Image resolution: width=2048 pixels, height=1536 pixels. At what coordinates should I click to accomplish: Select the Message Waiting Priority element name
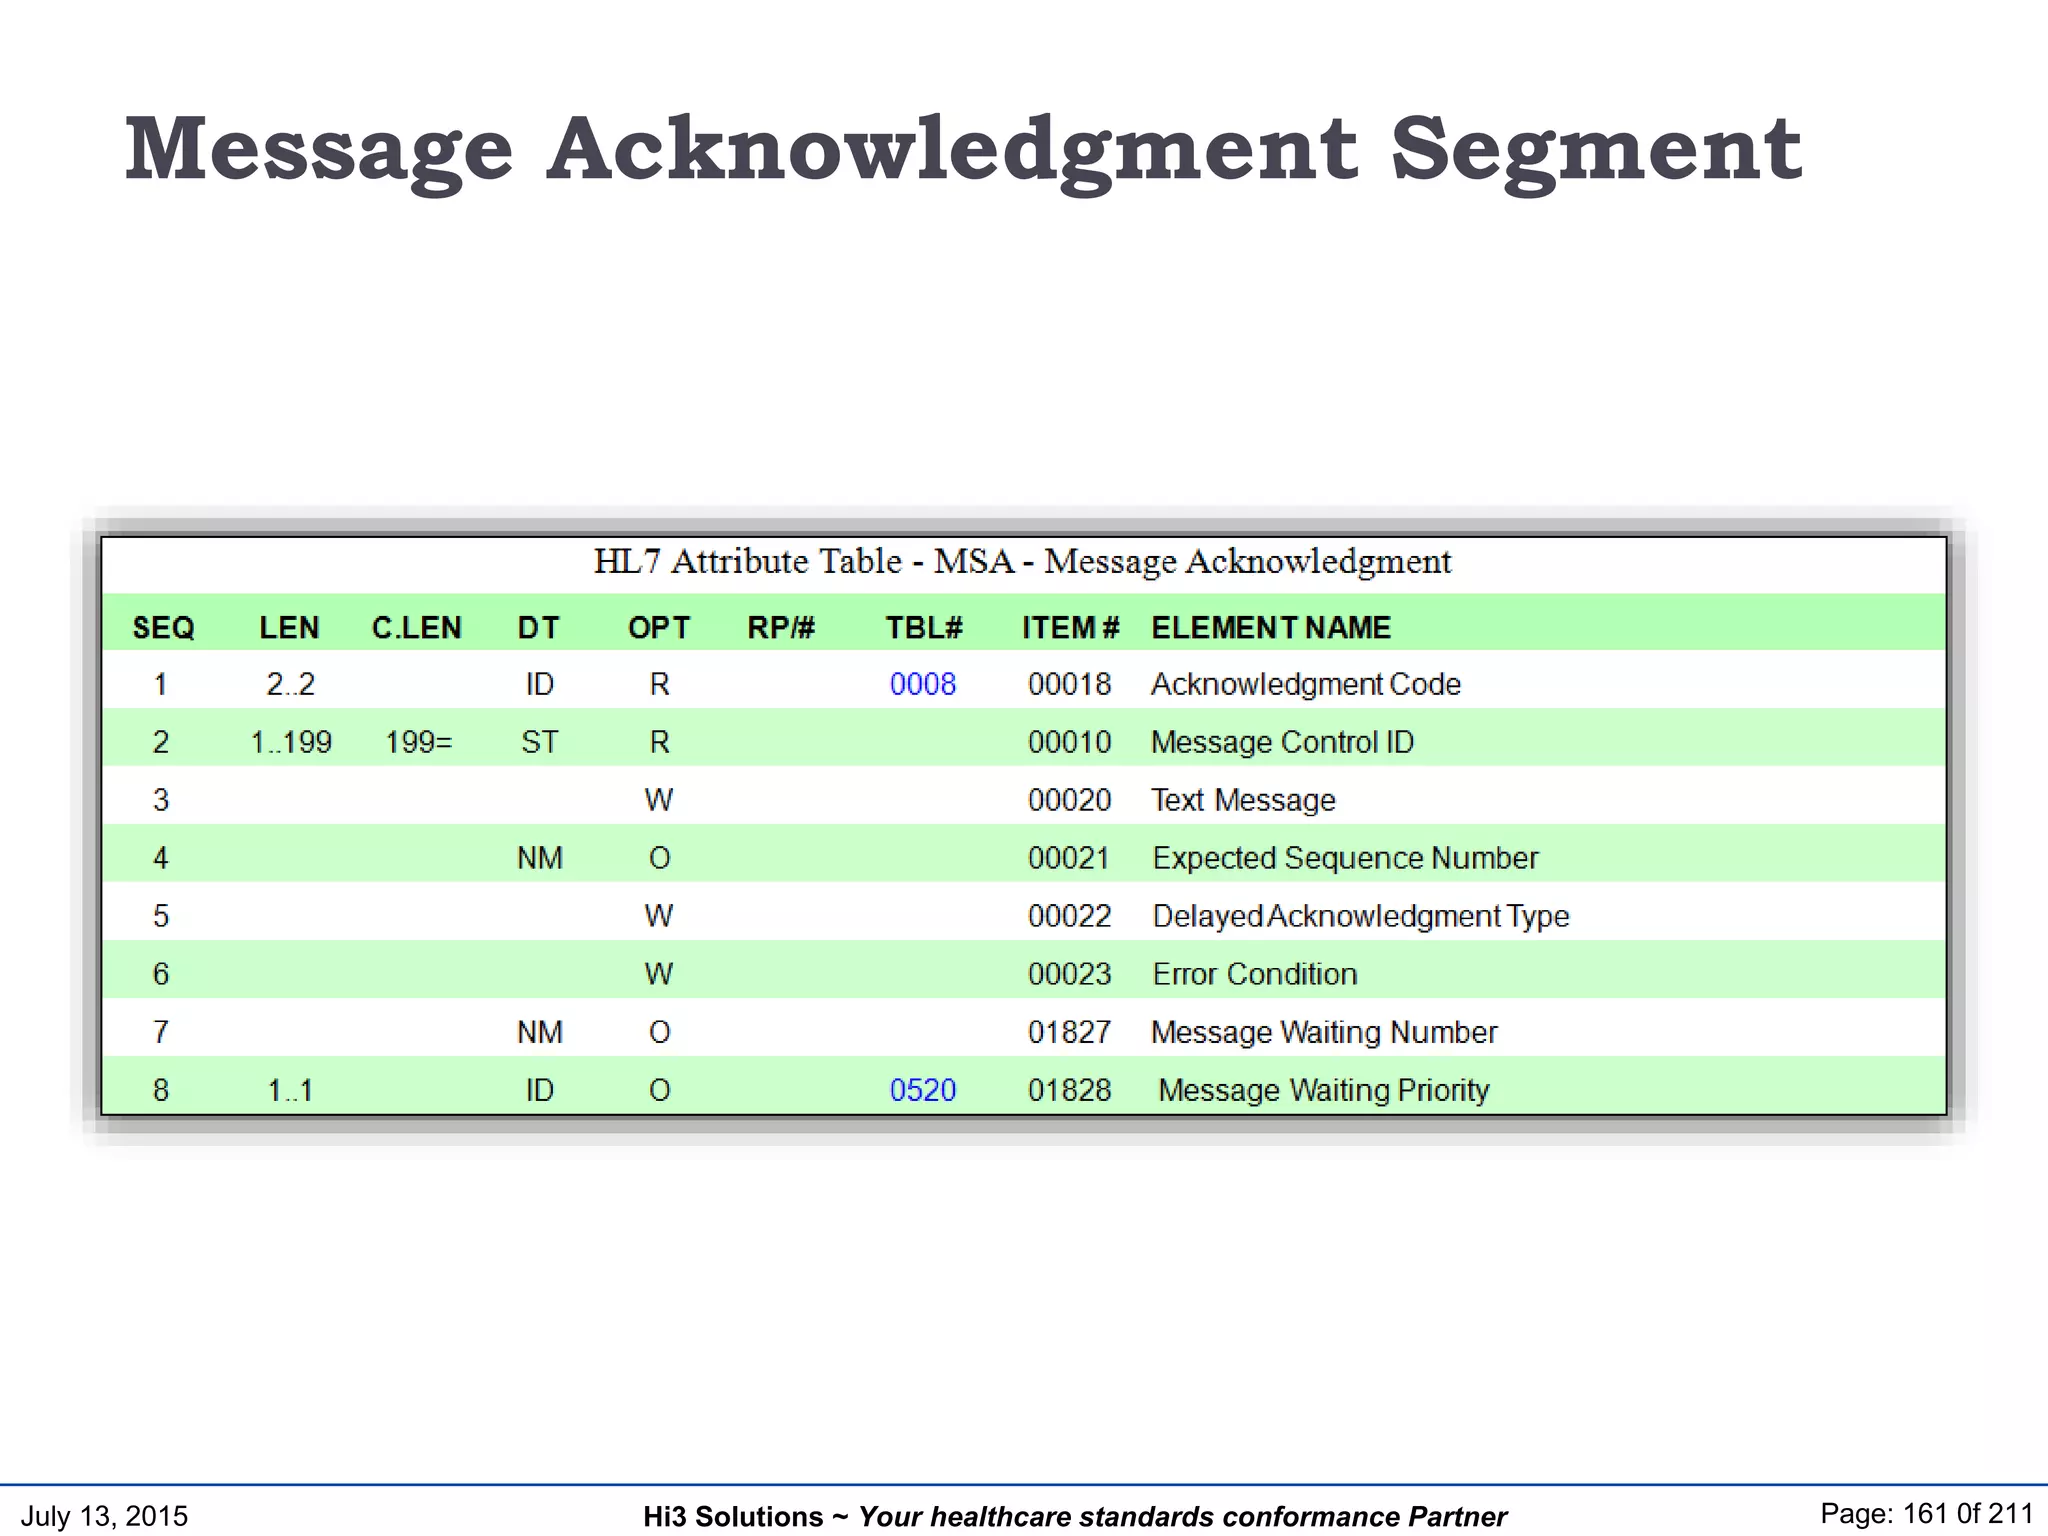1324,1091
